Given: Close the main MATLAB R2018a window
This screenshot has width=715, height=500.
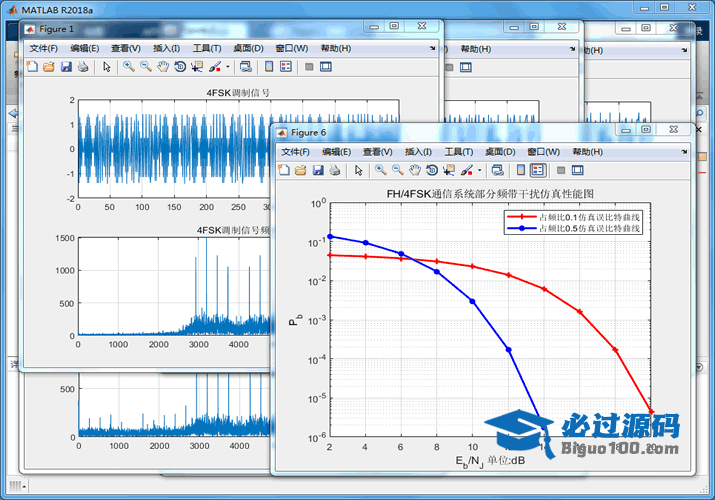Looking at the screenshot, I should click(692, 7).
